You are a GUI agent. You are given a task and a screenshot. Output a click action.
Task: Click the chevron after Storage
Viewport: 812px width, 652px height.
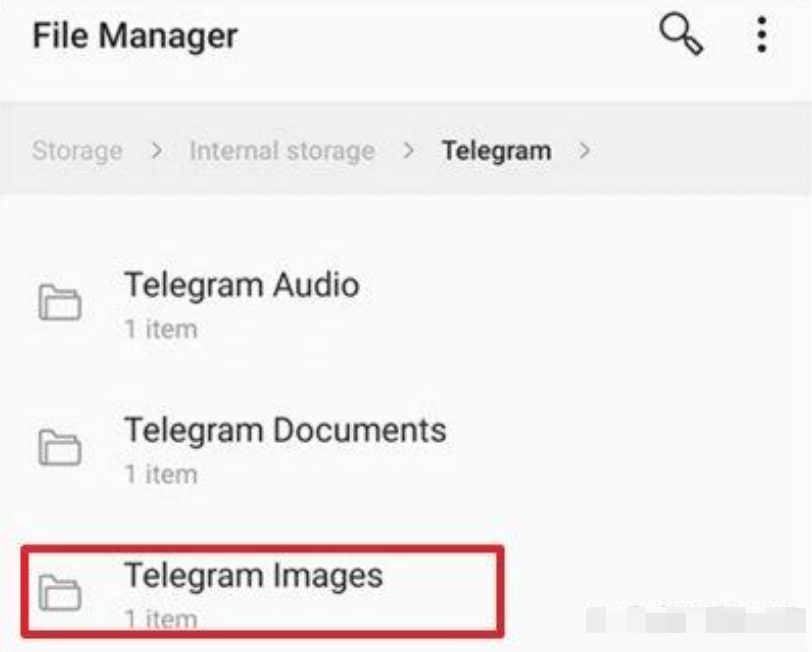click(x=156, y=151)
